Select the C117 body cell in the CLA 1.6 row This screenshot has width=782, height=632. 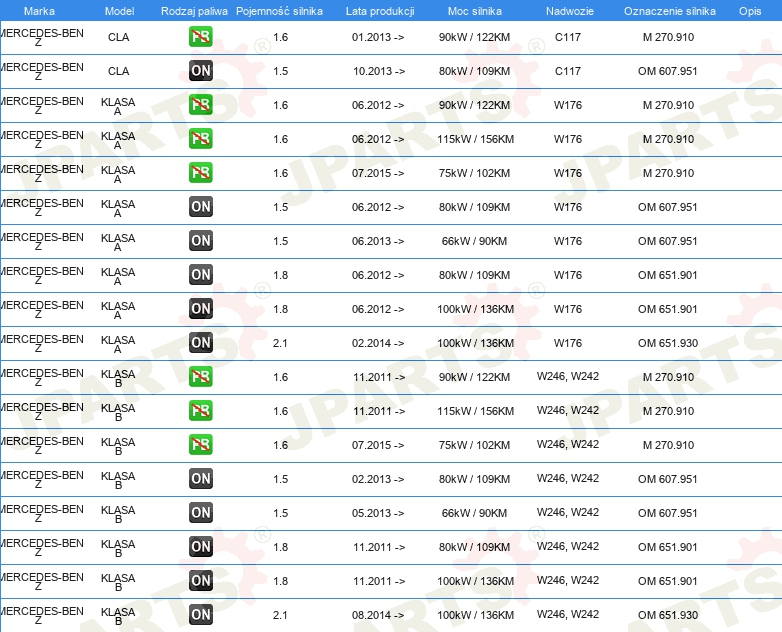[x=567, y=37]
